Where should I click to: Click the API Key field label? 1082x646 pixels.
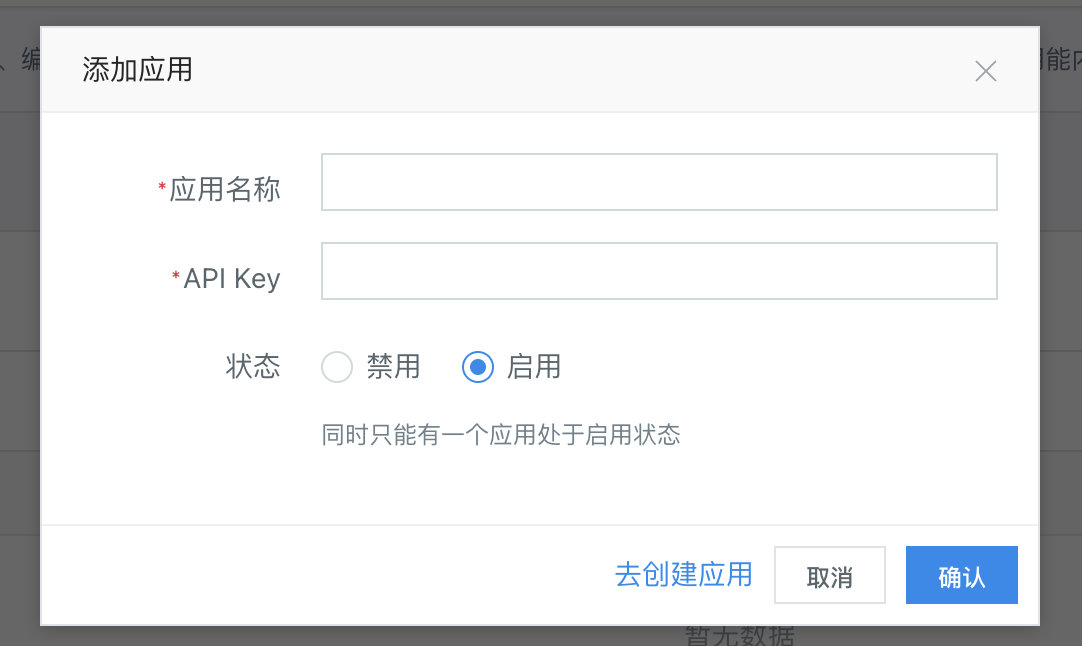click(x=232, y=278)
